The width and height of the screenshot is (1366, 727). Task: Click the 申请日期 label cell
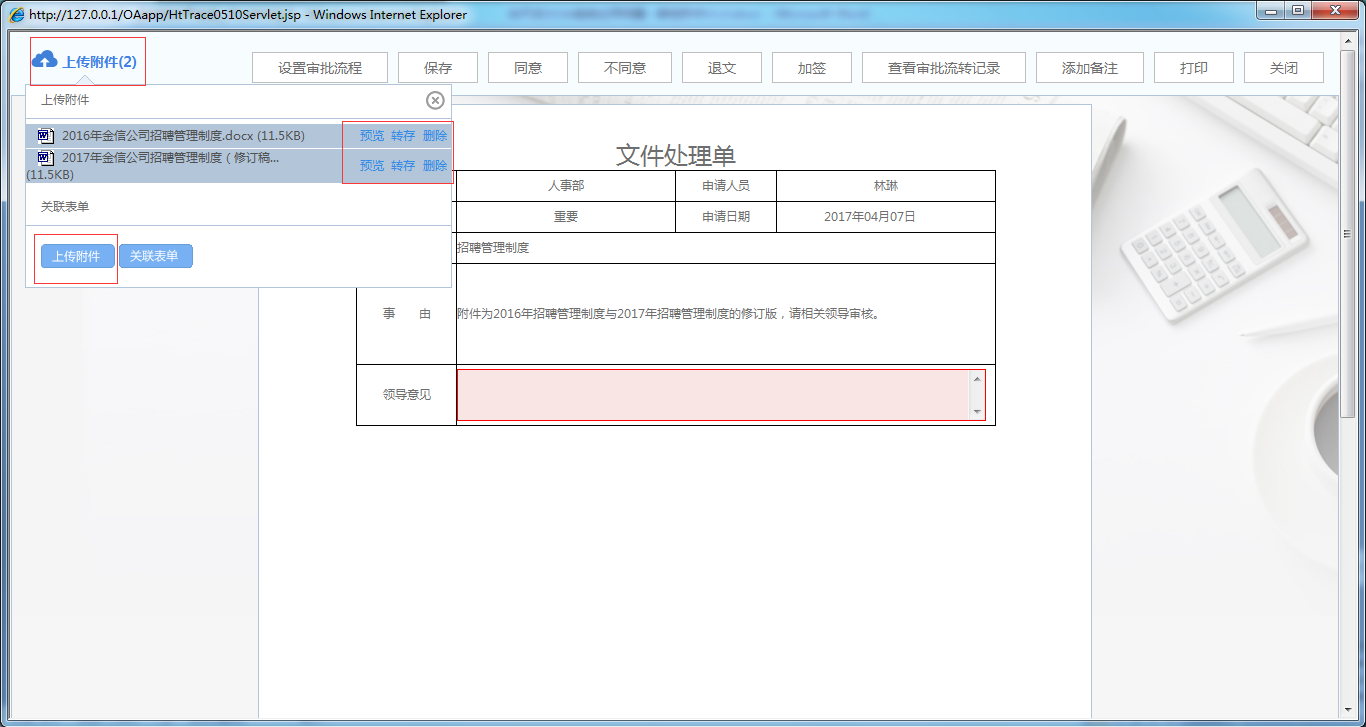tap(726, 217)
